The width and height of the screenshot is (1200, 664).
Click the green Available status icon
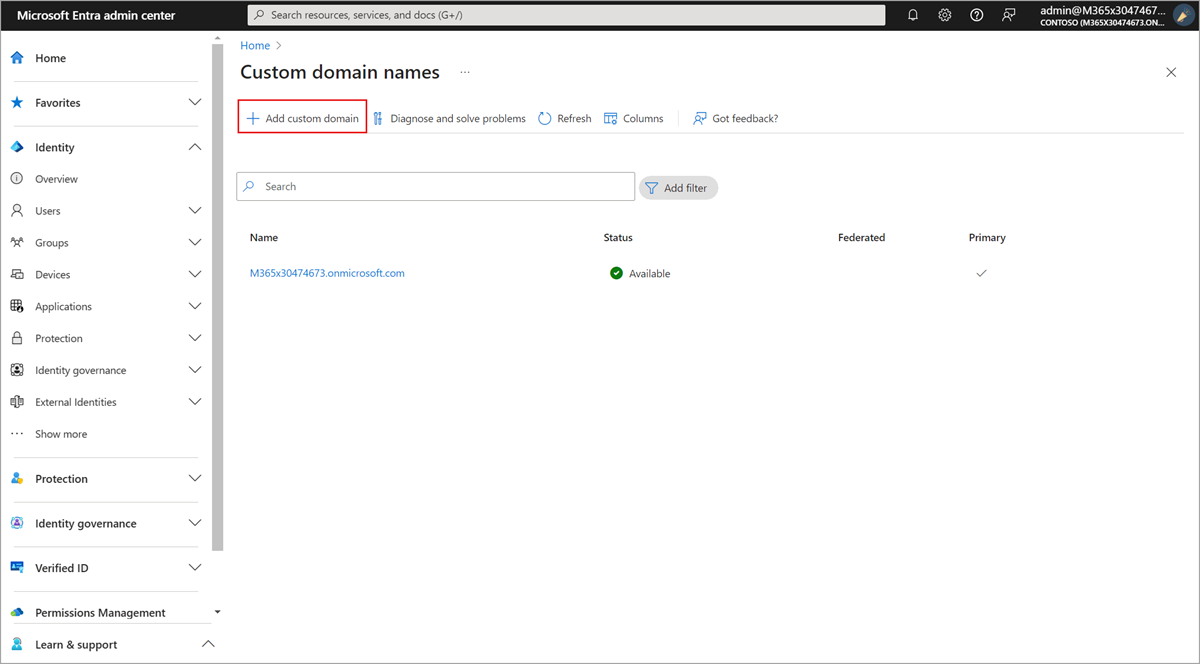coord(616,273)
